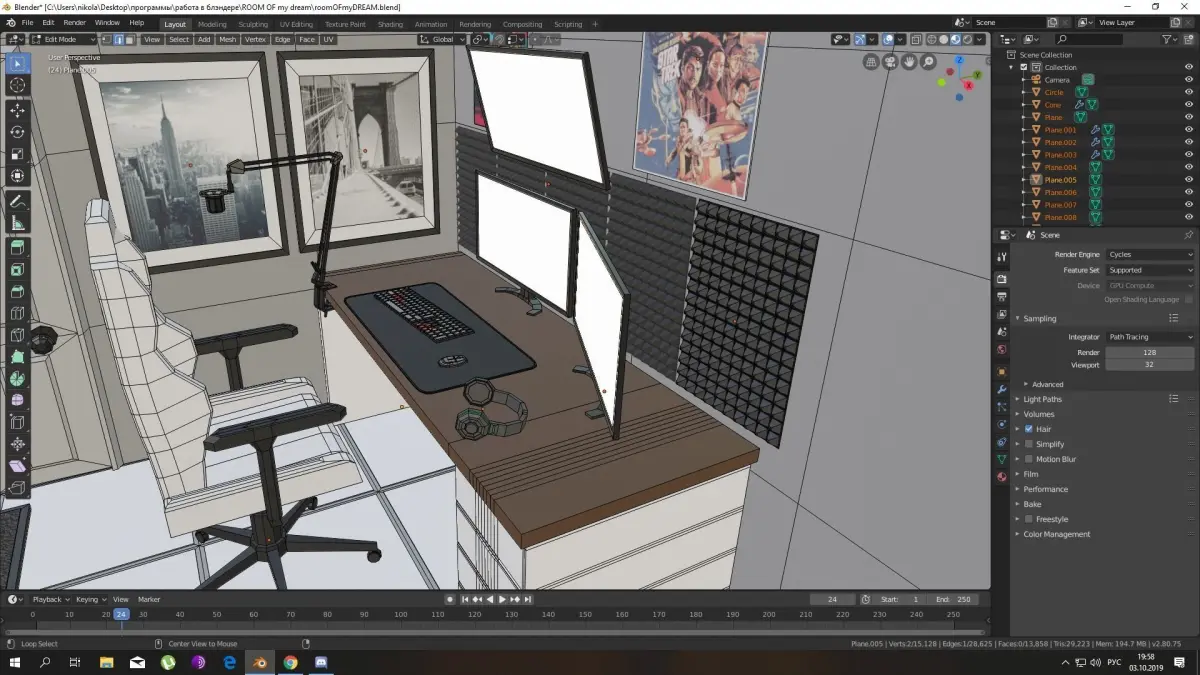Switch to face select mode

(x=131, y=39)
